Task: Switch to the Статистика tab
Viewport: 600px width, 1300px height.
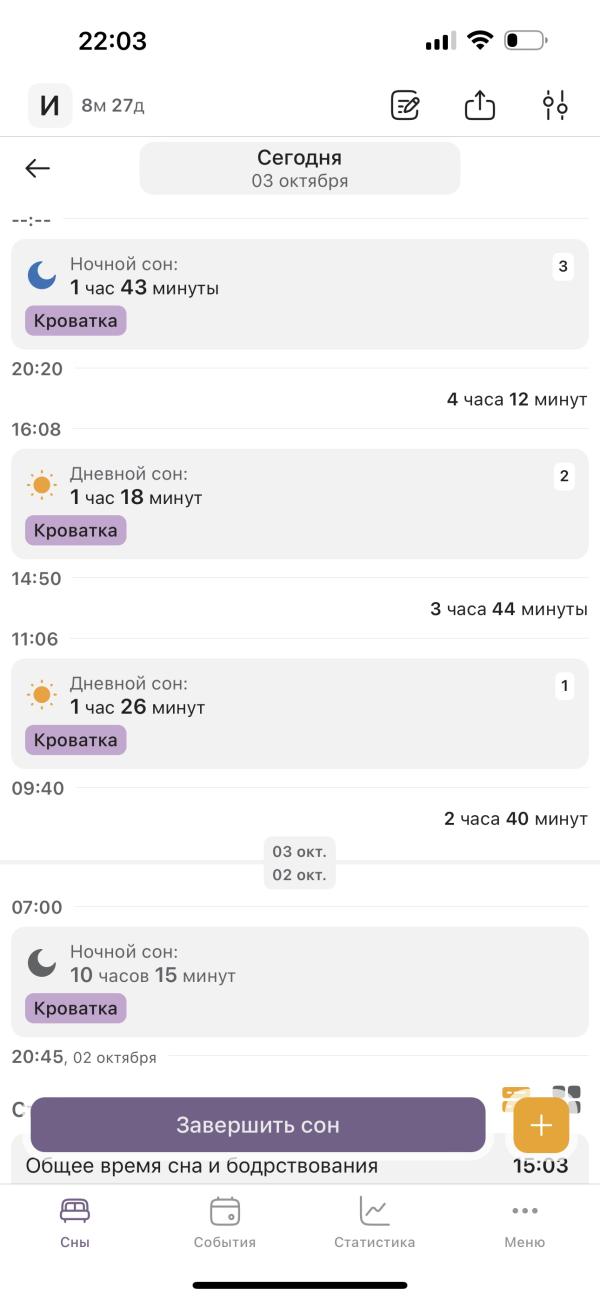Action: click(x=375, y=1222)
